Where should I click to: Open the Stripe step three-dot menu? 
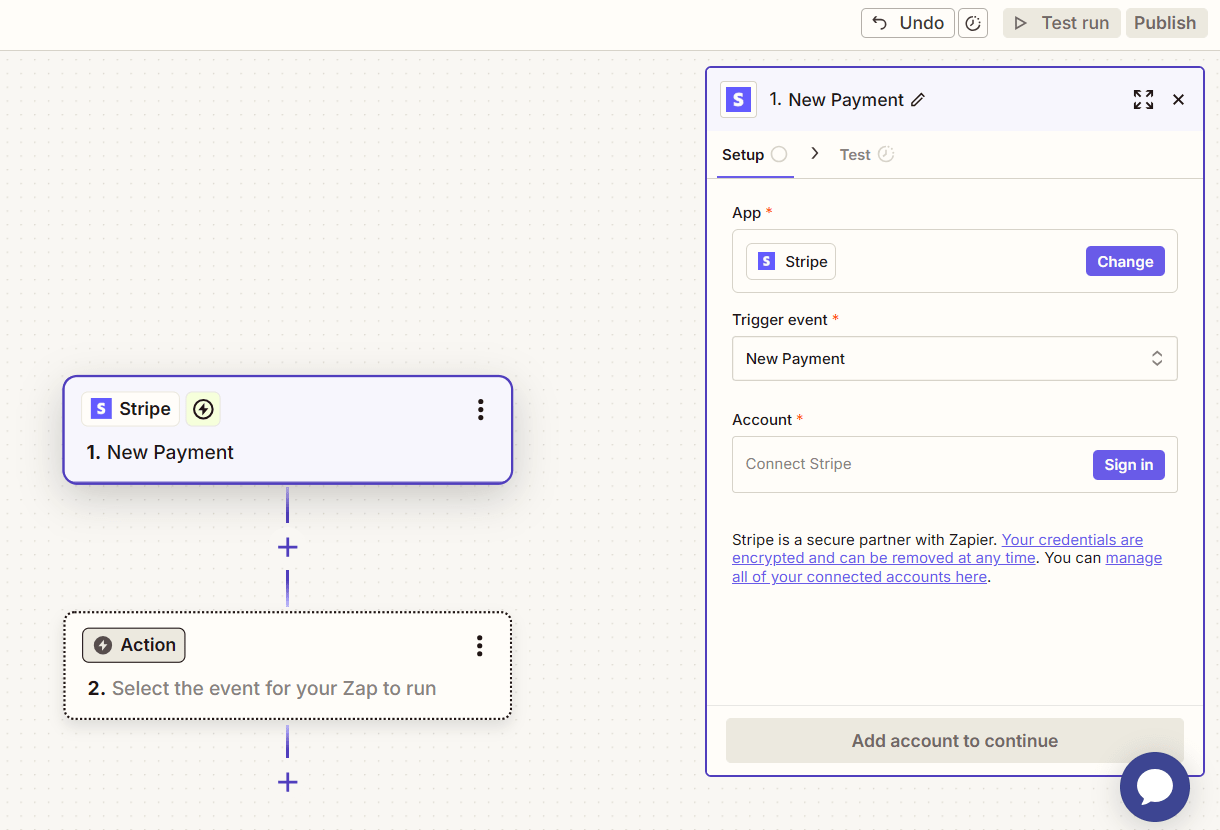click(480, 409)
